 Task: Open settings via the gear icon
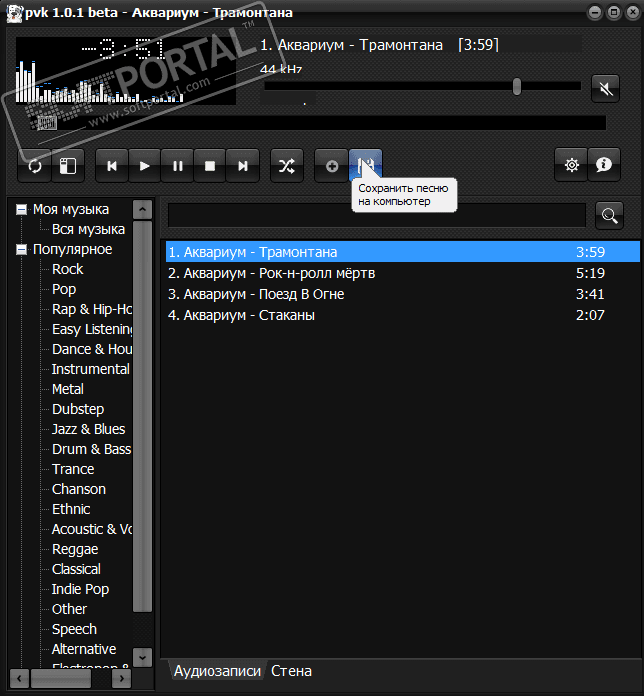pos(571,165)
